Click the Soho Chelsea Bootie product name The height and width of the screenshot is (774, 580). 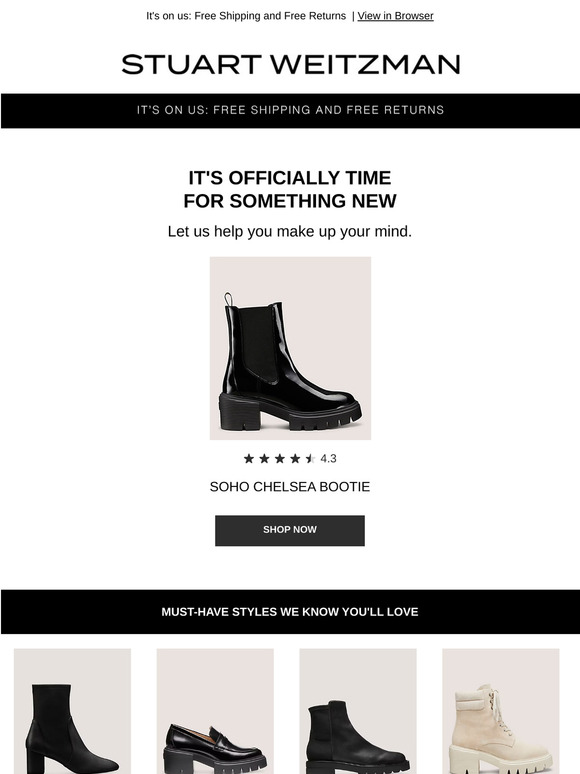[290, 487]
